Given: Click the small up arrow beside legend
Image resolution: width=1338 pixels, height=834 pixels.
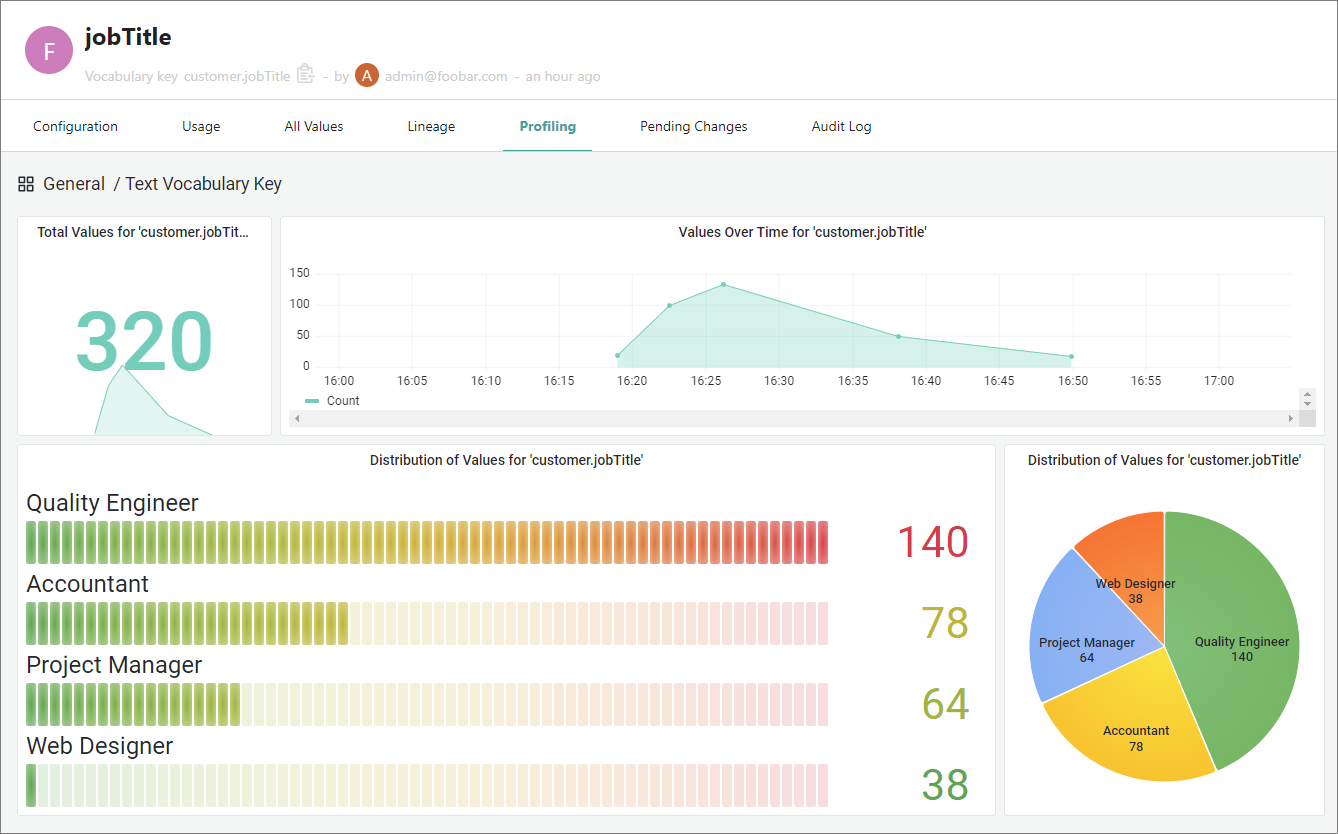Looking at the screenshot, I should [x=1307, y=394].
